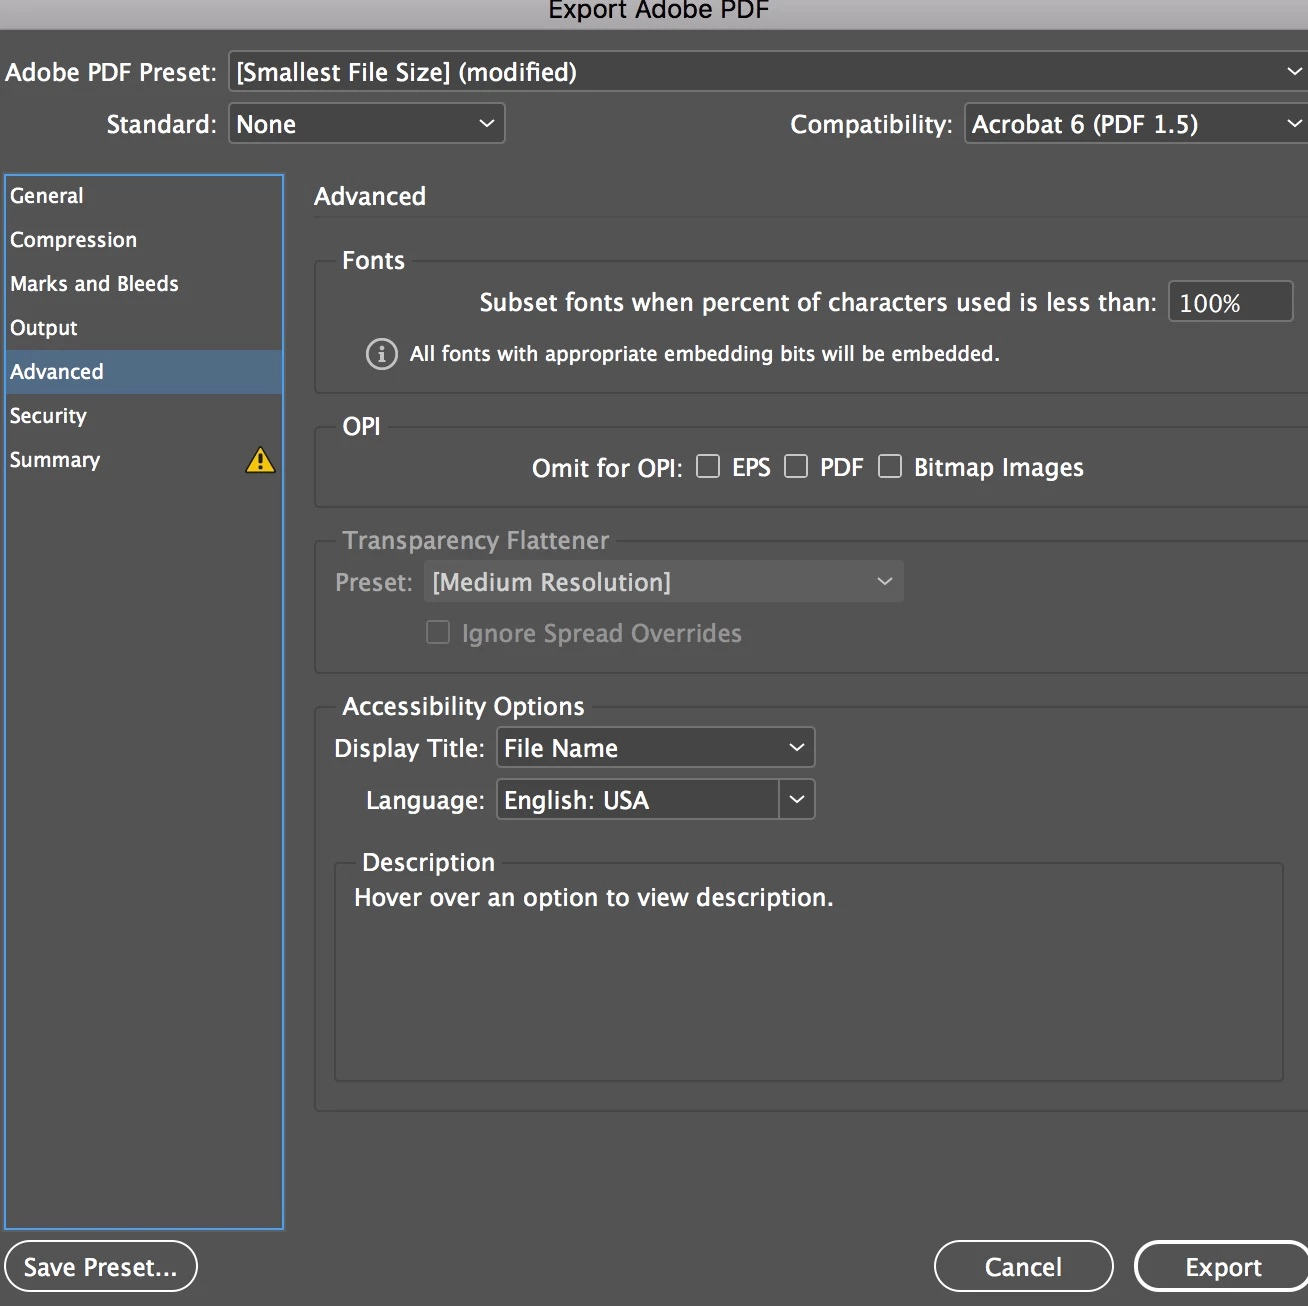Select the Compression category
This screenshot has width=1308, height=1306.
[x=144, y=240]
